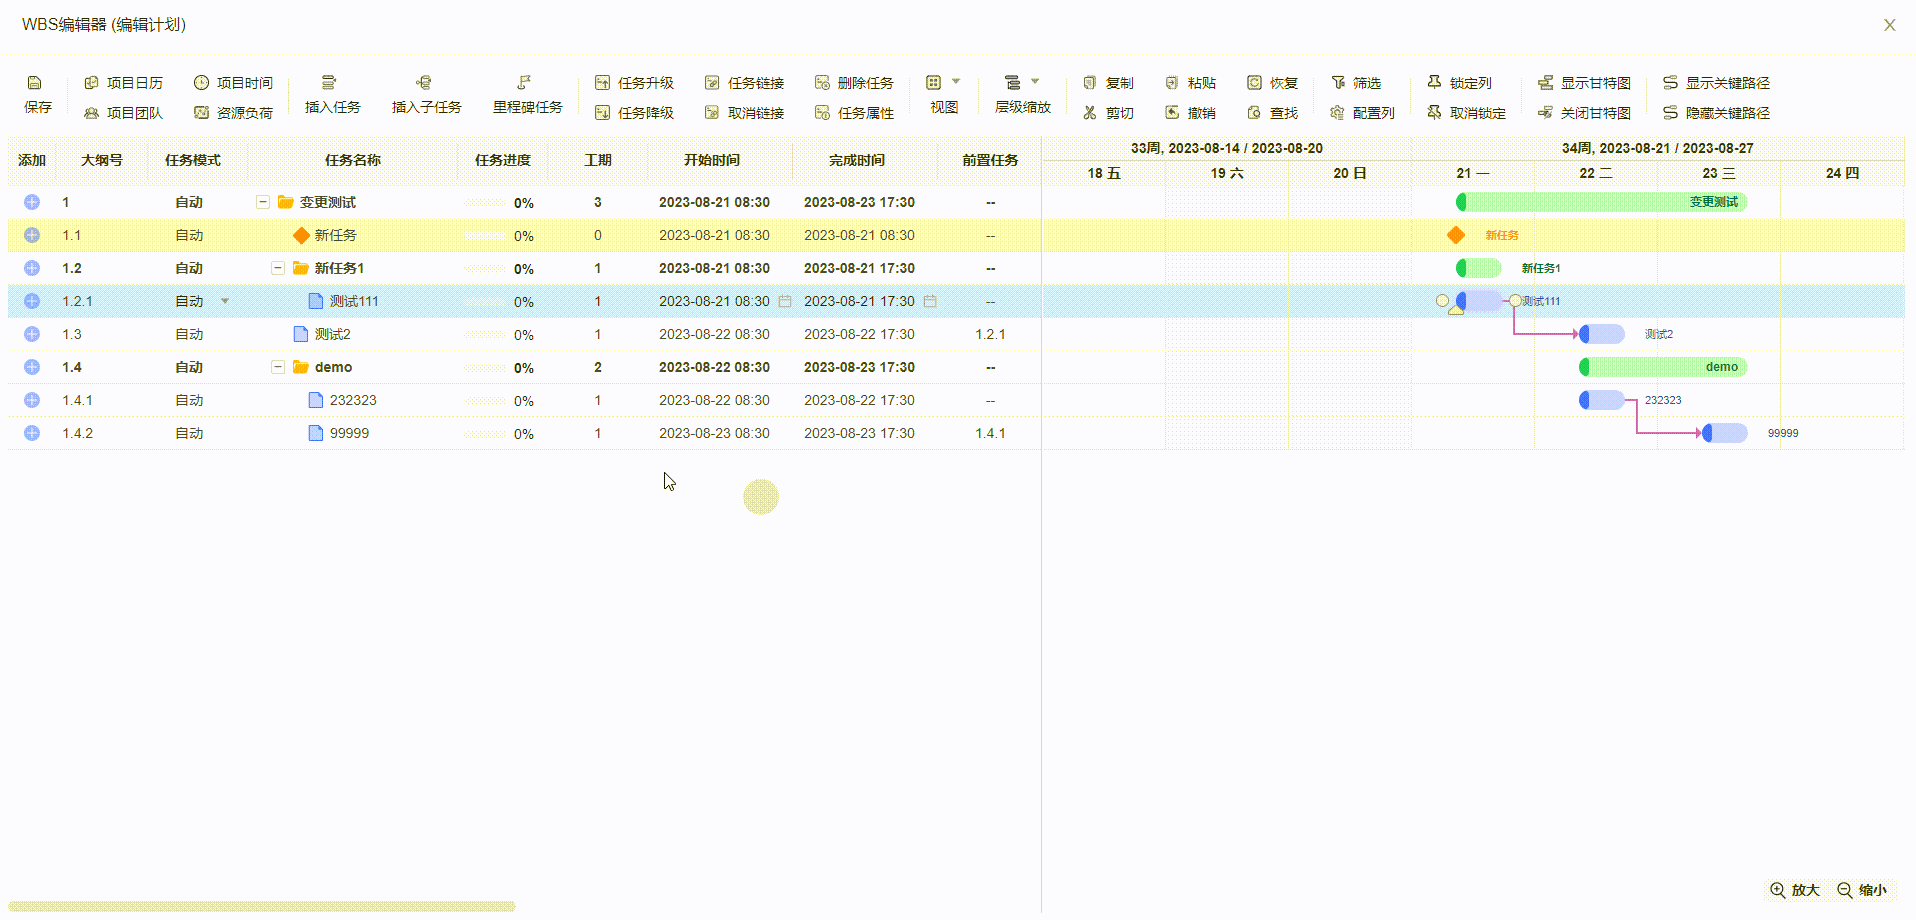Open Task Properties (任务属性)
1916x920 pixels.
click(854, 113)
